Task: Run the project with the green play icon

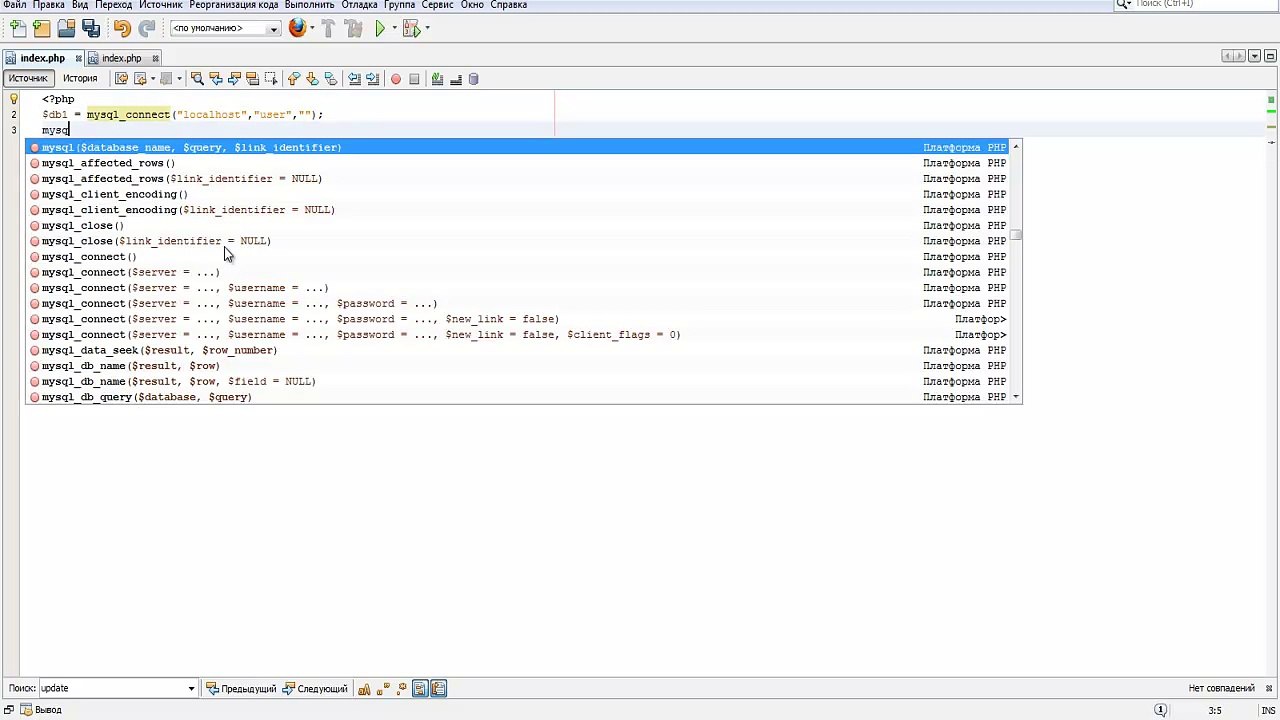Action: coord(380,29)
